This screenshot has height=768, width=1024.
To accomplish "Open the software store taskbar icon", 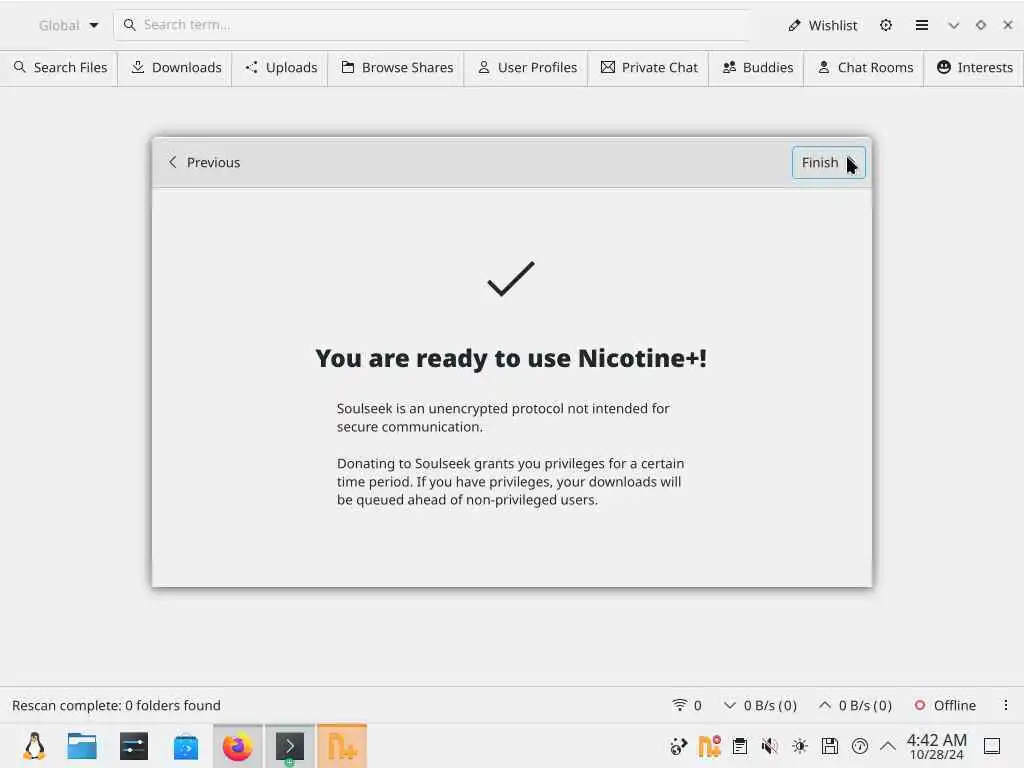I will pos(185,746).
